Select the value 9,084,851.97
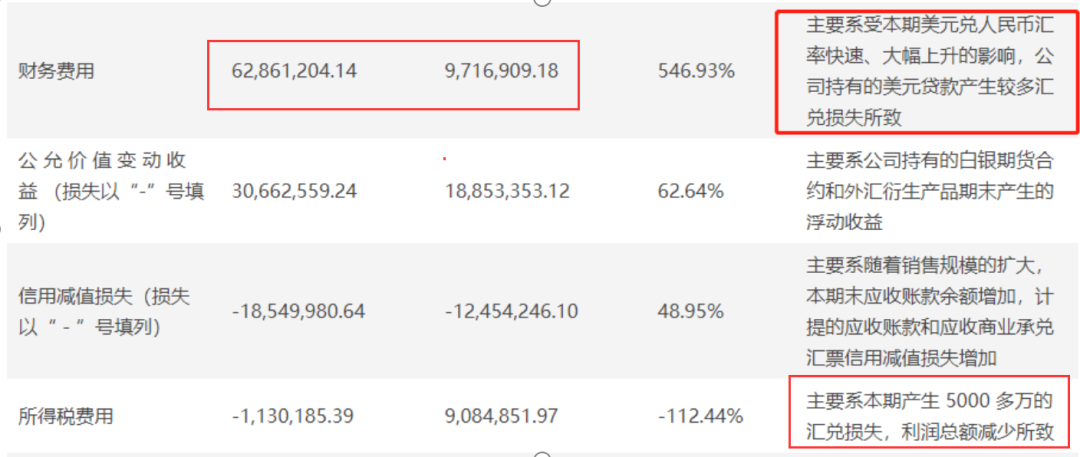This screenshot has height=457, width=1080. (x=506, y=414)
